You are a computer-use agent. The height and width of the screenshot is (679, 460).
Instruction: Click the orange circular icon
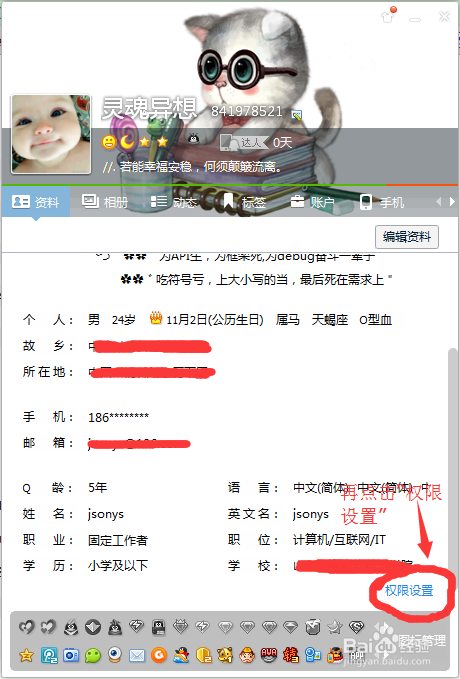pos(159,655)
